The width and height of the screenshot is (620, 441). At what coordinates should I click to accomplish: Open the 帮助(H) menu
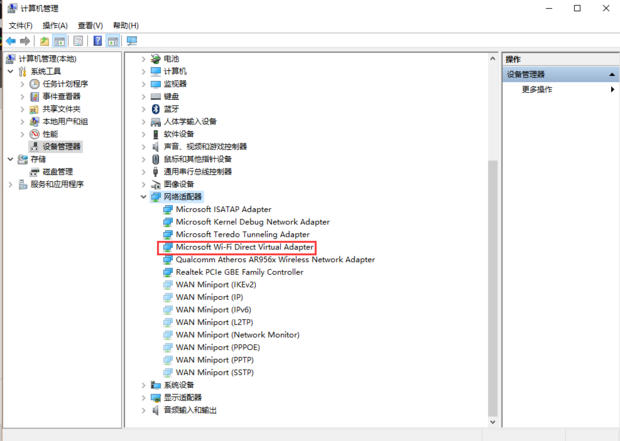point(126,26)
